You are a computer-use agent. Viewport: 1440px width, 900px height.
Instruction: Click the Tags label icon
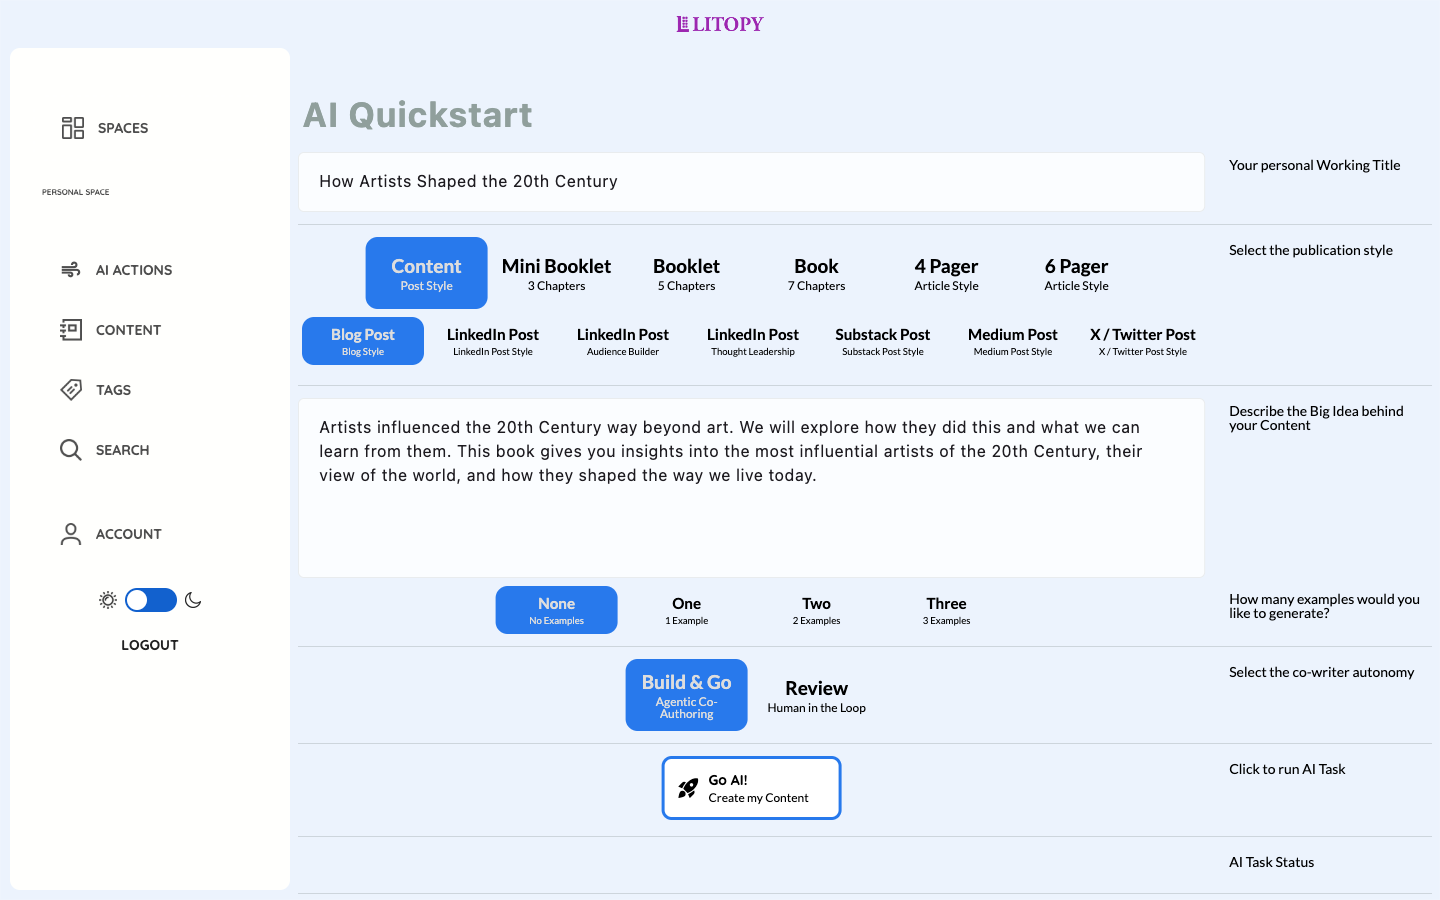(71, 390)
